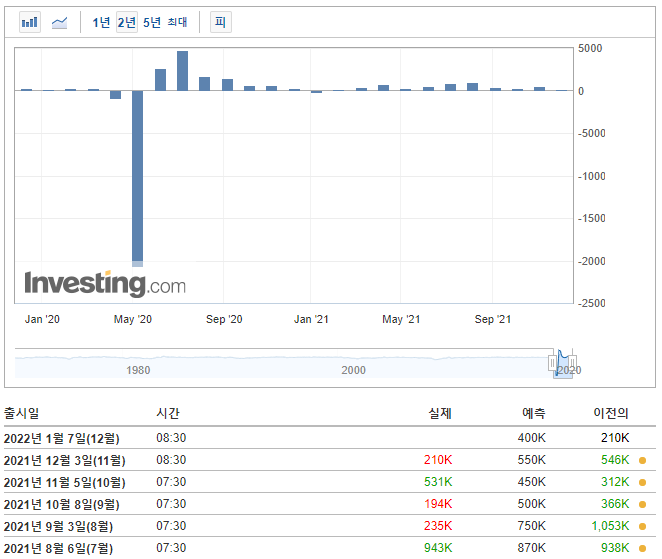Click the revision dot beside 938K
The image size is (662, 559).
643,548
